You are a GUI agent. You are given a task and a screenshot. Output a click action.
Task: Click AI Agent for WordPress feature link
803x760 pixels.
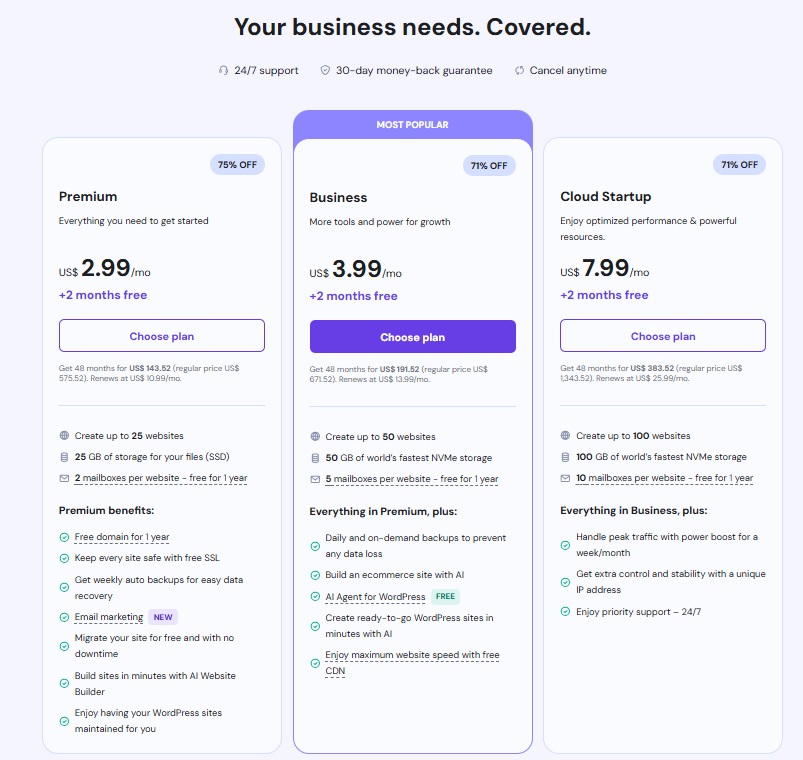[375, 597]
